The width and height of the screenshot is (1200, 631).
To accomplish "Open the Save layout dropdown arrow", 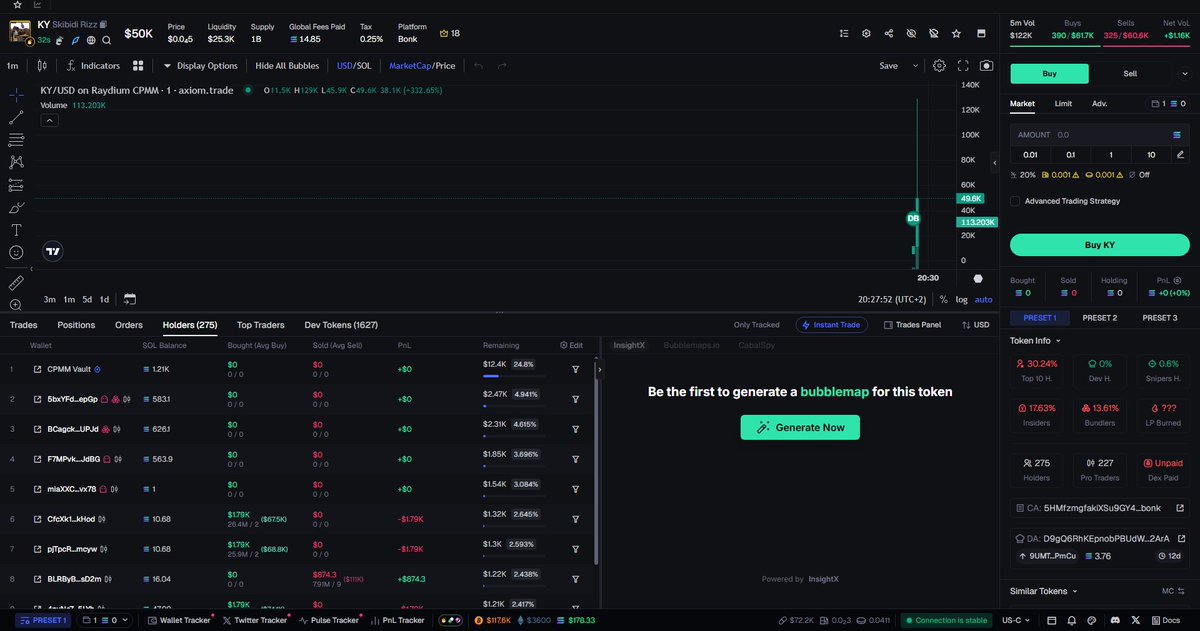I will (915, 66).
